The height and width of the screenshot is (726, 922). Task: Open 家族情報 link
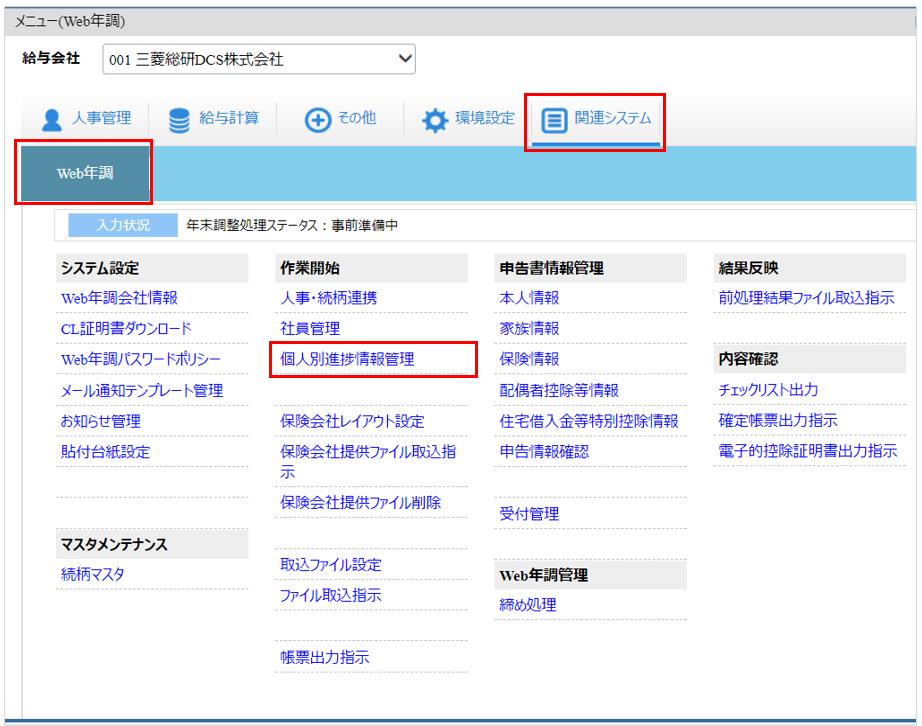(529, 329)
